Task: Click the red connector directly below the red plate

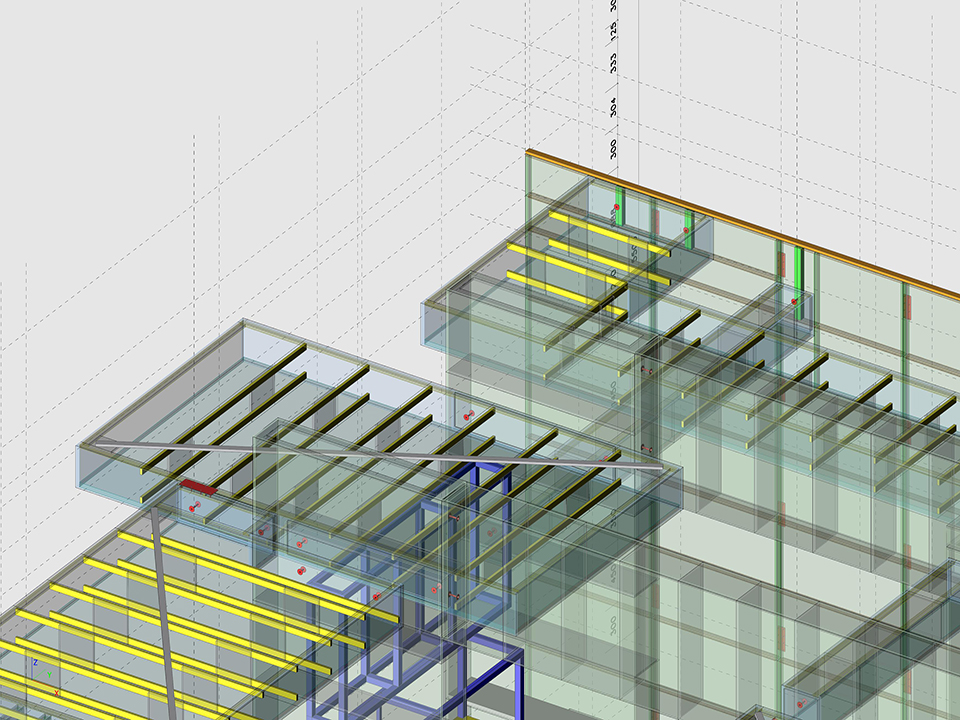Action: coord(194,507)
